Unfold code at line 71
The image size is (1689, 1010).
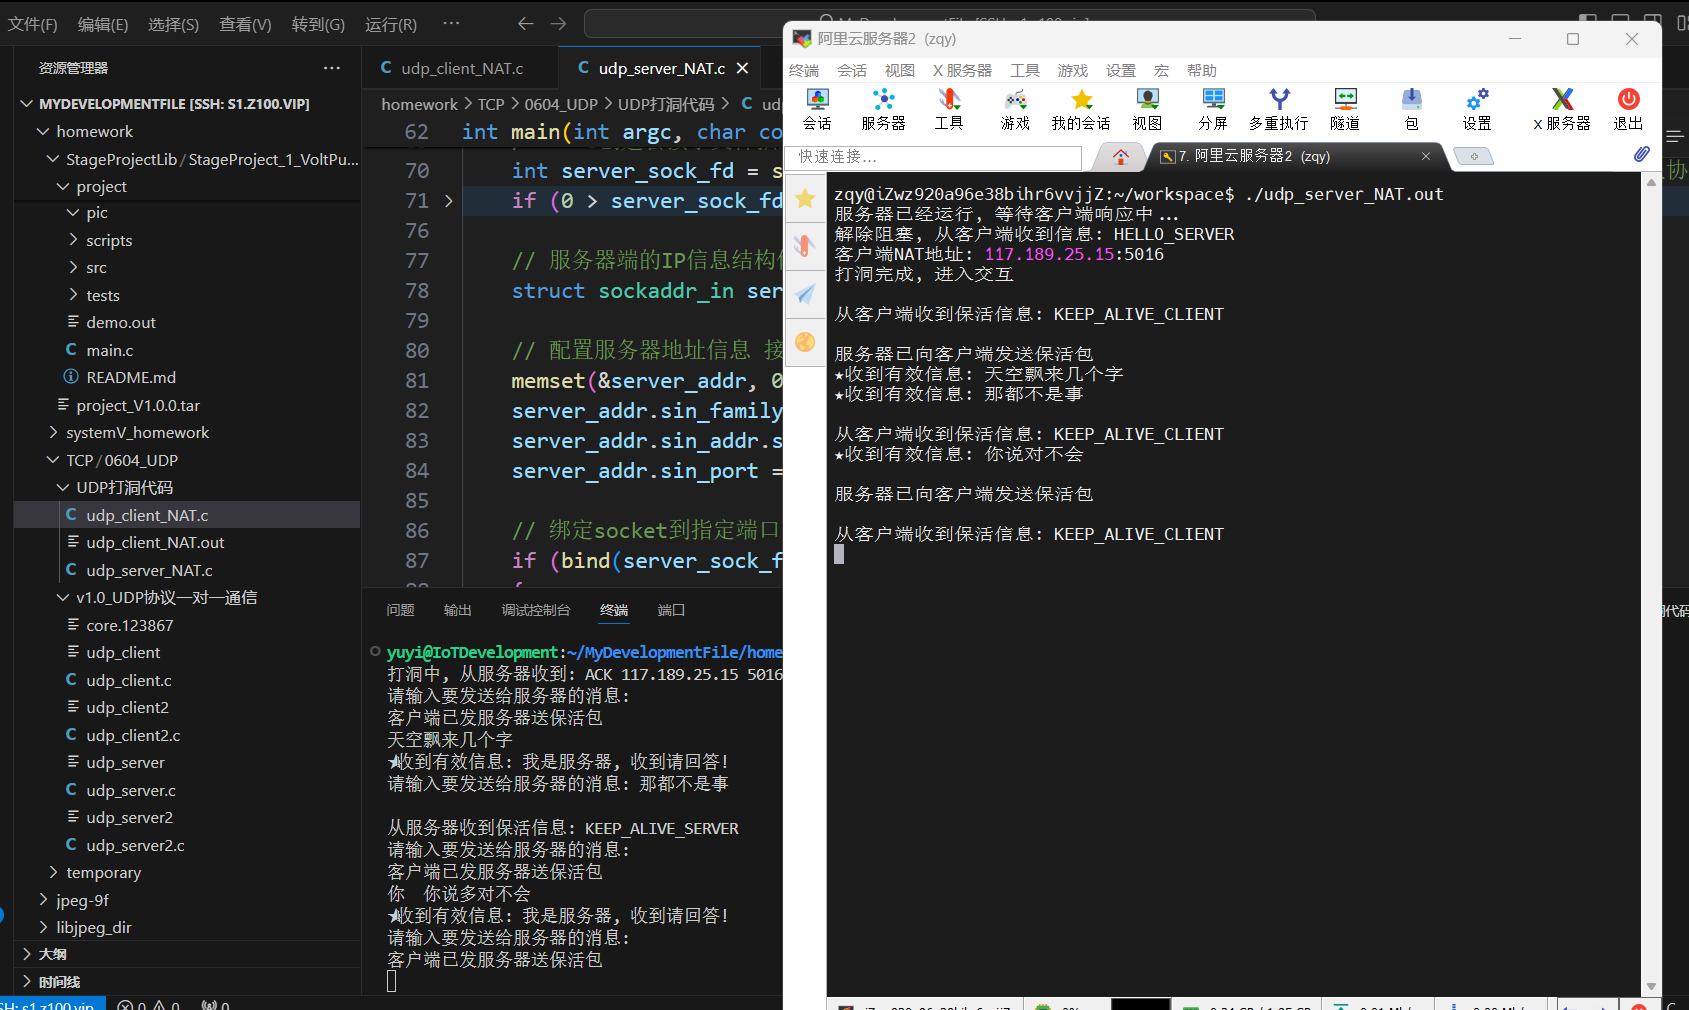tap(449, 201)
